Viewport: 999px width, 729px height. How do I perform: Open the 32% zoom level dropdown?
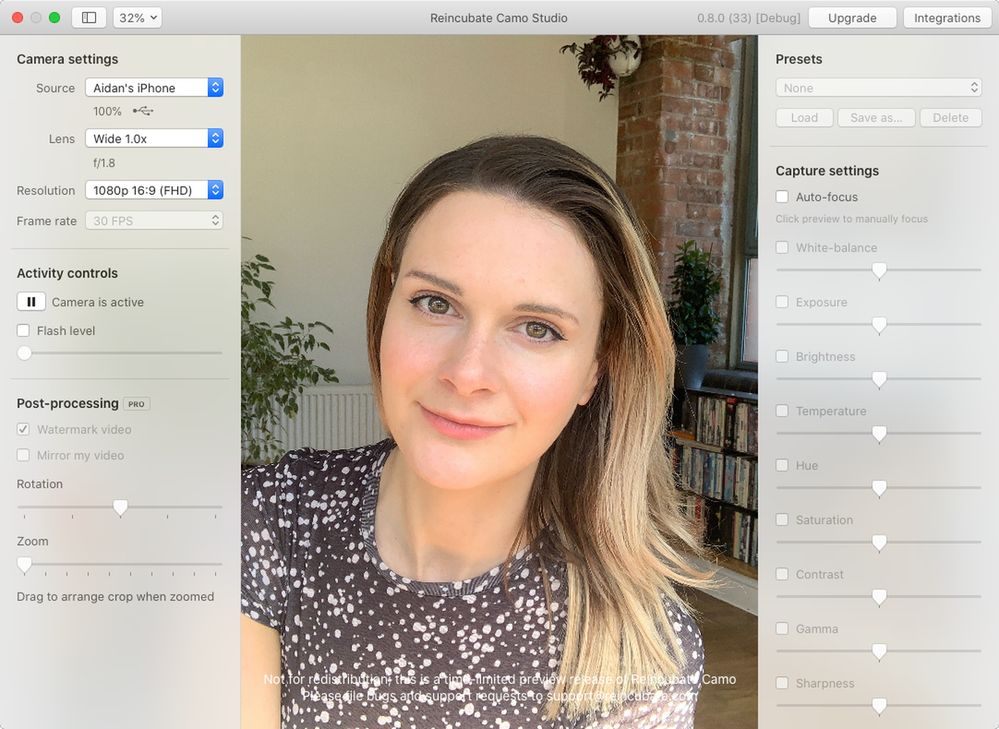click(x=137, y=18)
